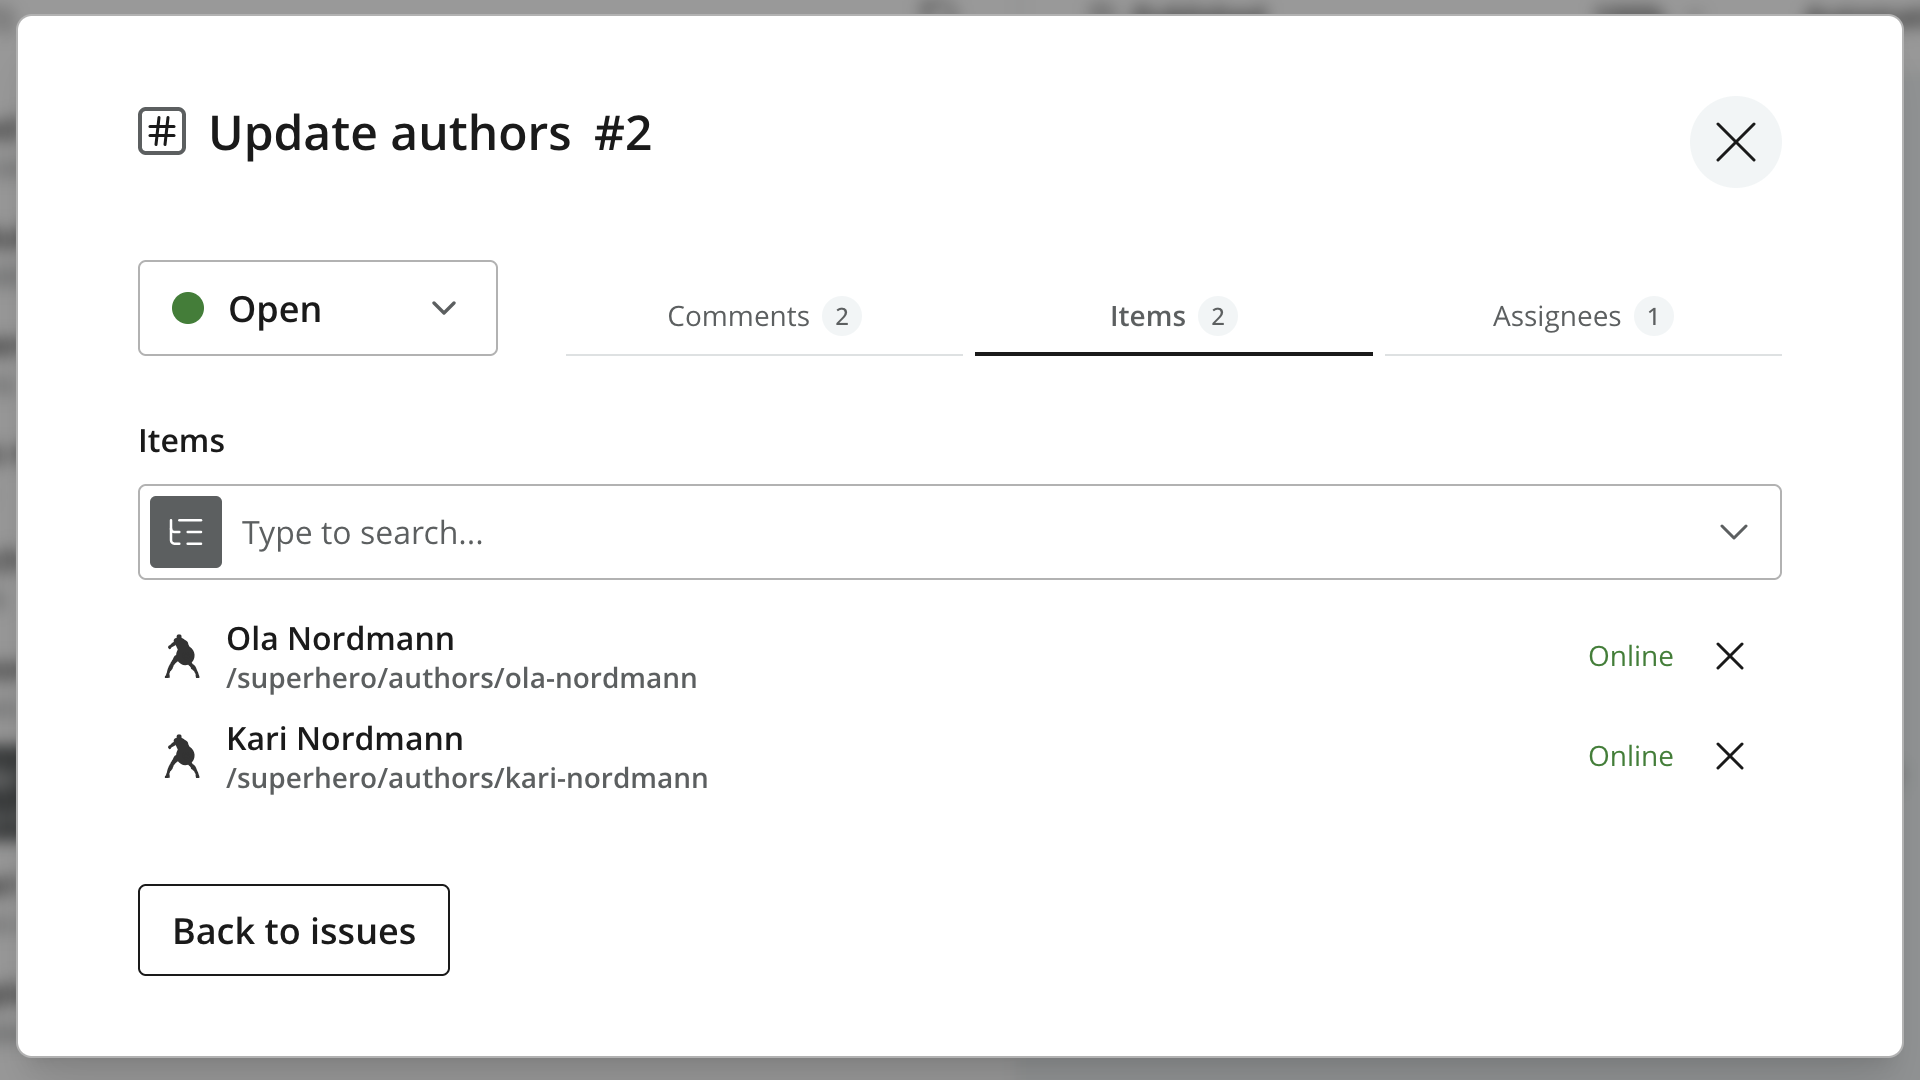
Task: Click Online status for Ola Nordmann
Action: [1630, 656]
